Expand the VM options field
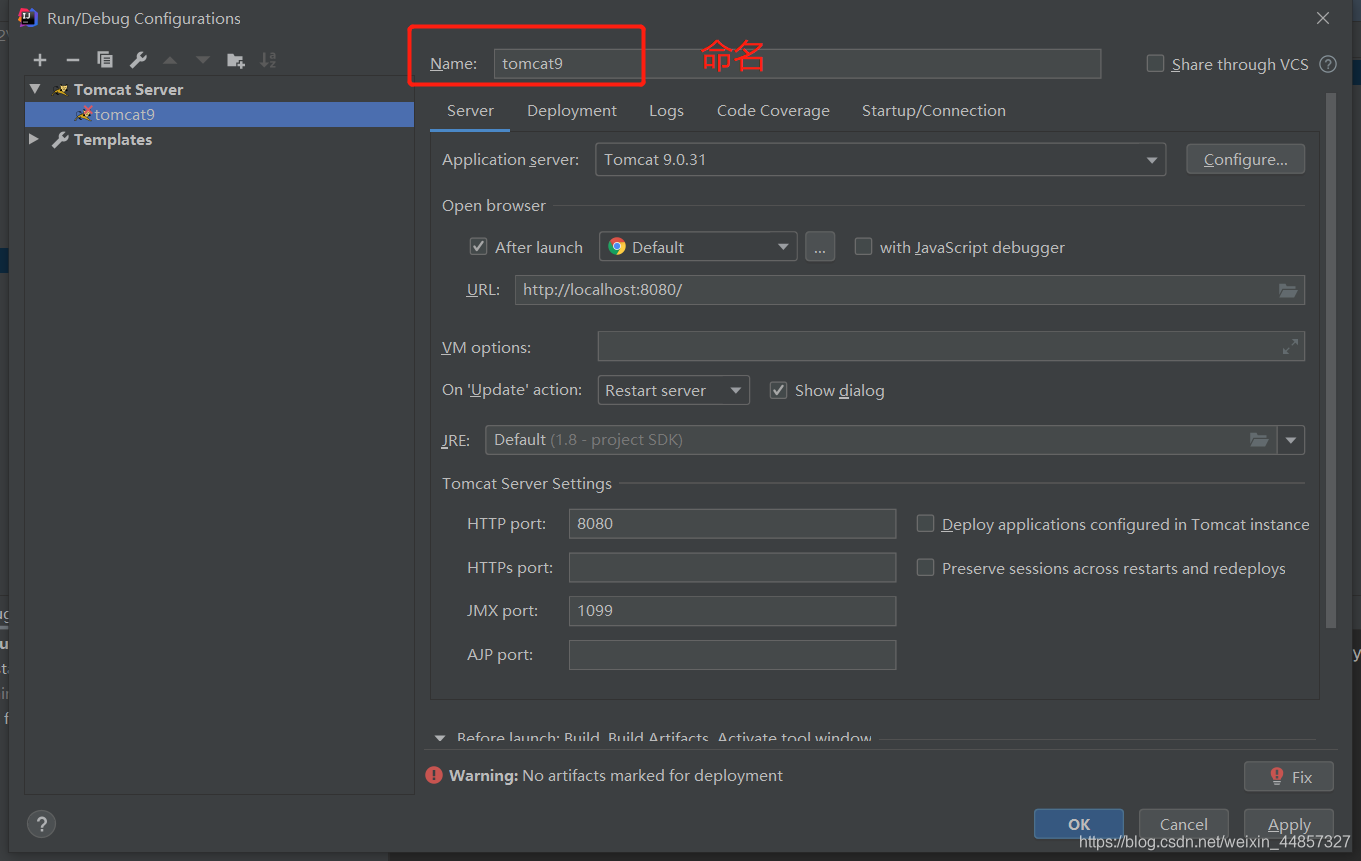Viewport: 1361px width, 861px height. click(x=1290, y=347)
